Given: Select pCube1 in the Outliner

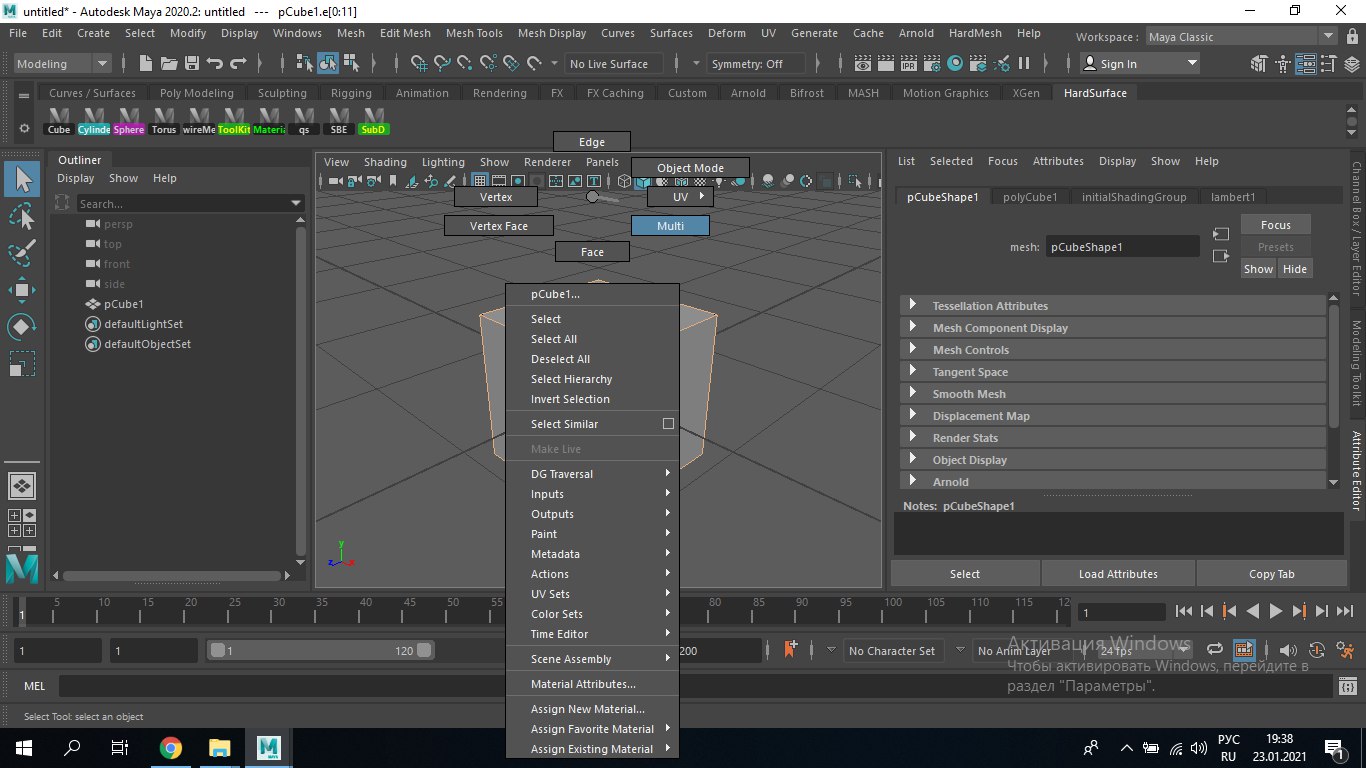Looking at the screenshot, I should [x=124, y=304].
